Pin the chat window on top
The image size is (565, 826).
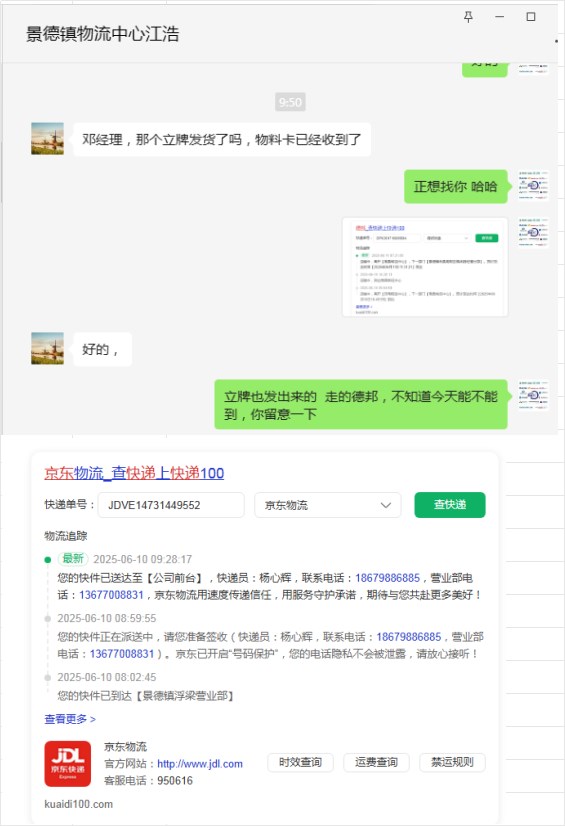tap(468, 17)
